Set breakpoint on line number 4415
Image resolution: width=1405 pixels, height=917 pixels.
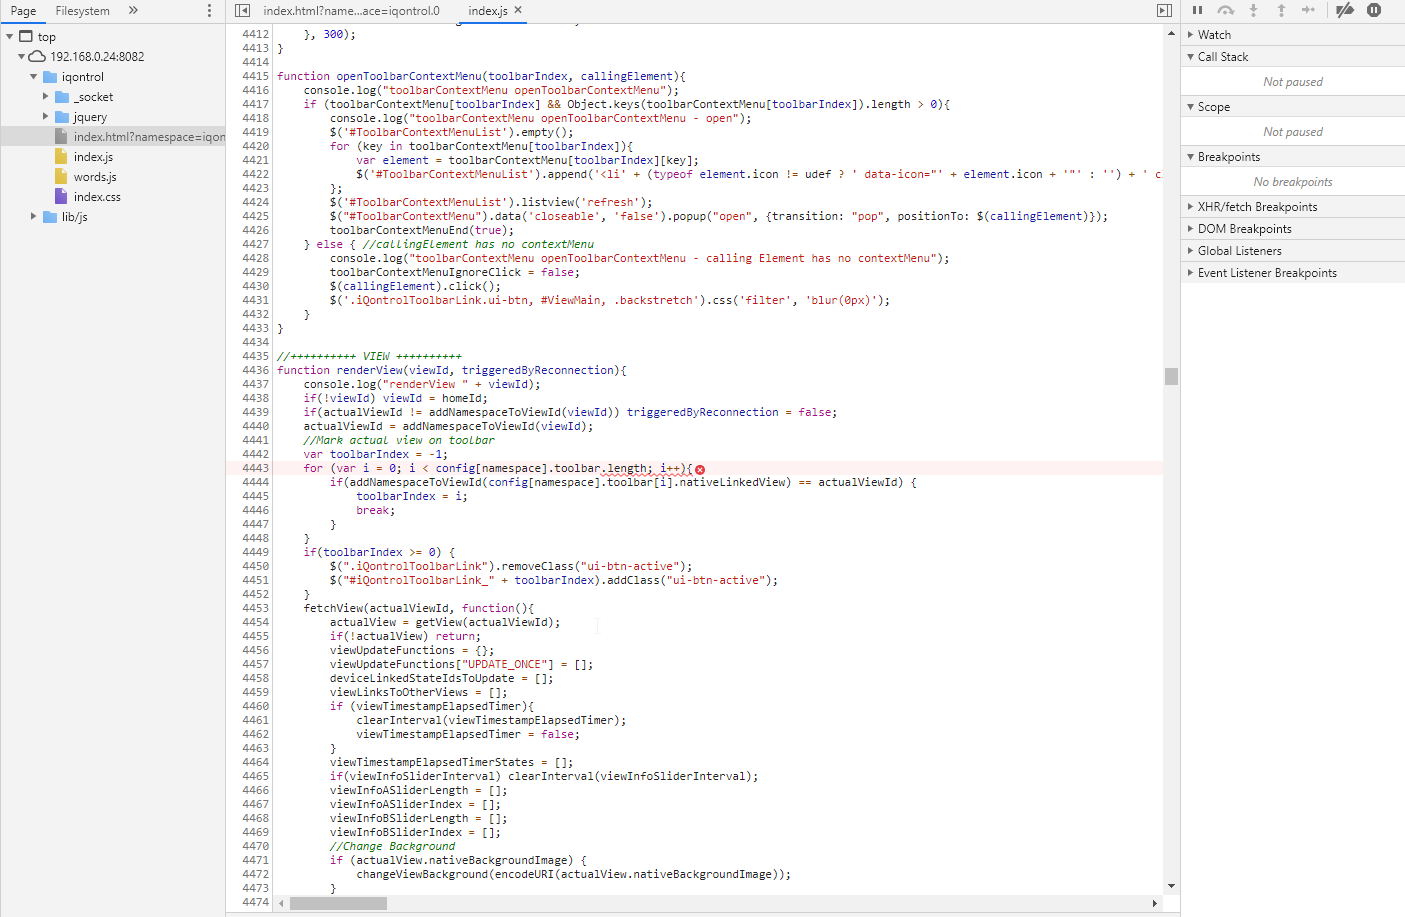click(255, 76)
